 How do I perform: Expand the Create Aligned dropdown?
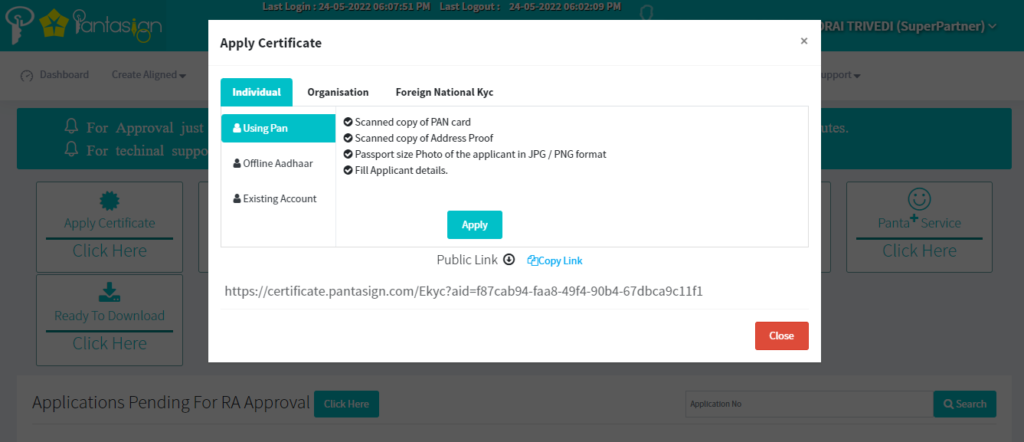149,75
